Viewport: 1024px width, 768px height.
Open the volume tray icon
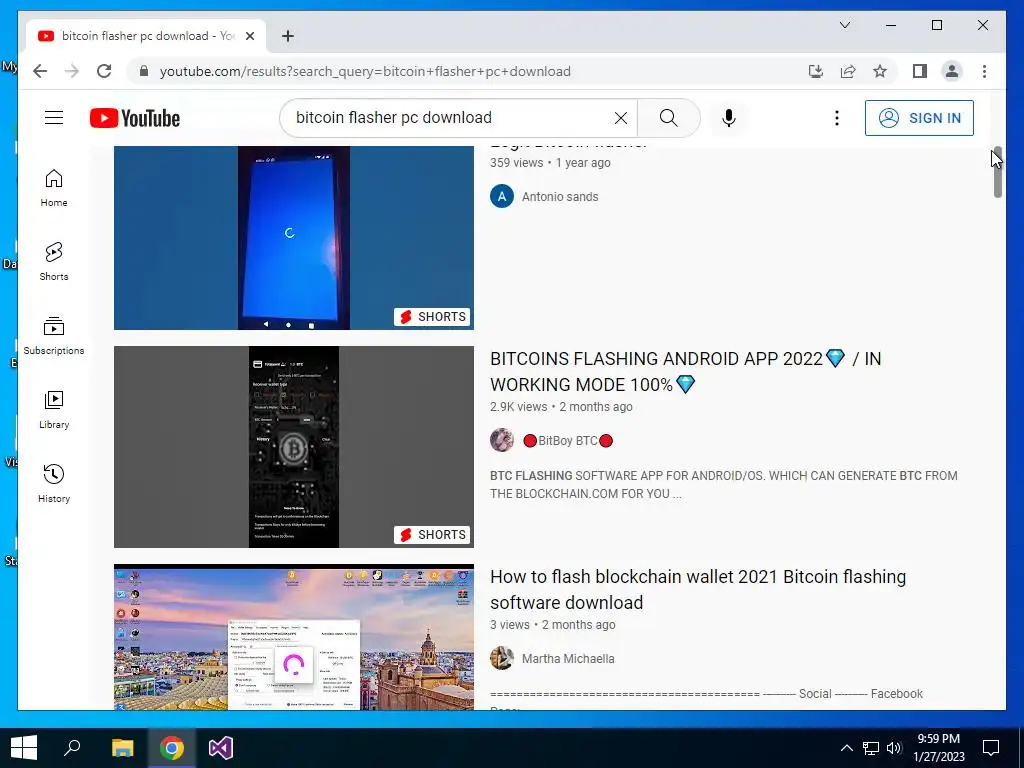tap(894, 748)
